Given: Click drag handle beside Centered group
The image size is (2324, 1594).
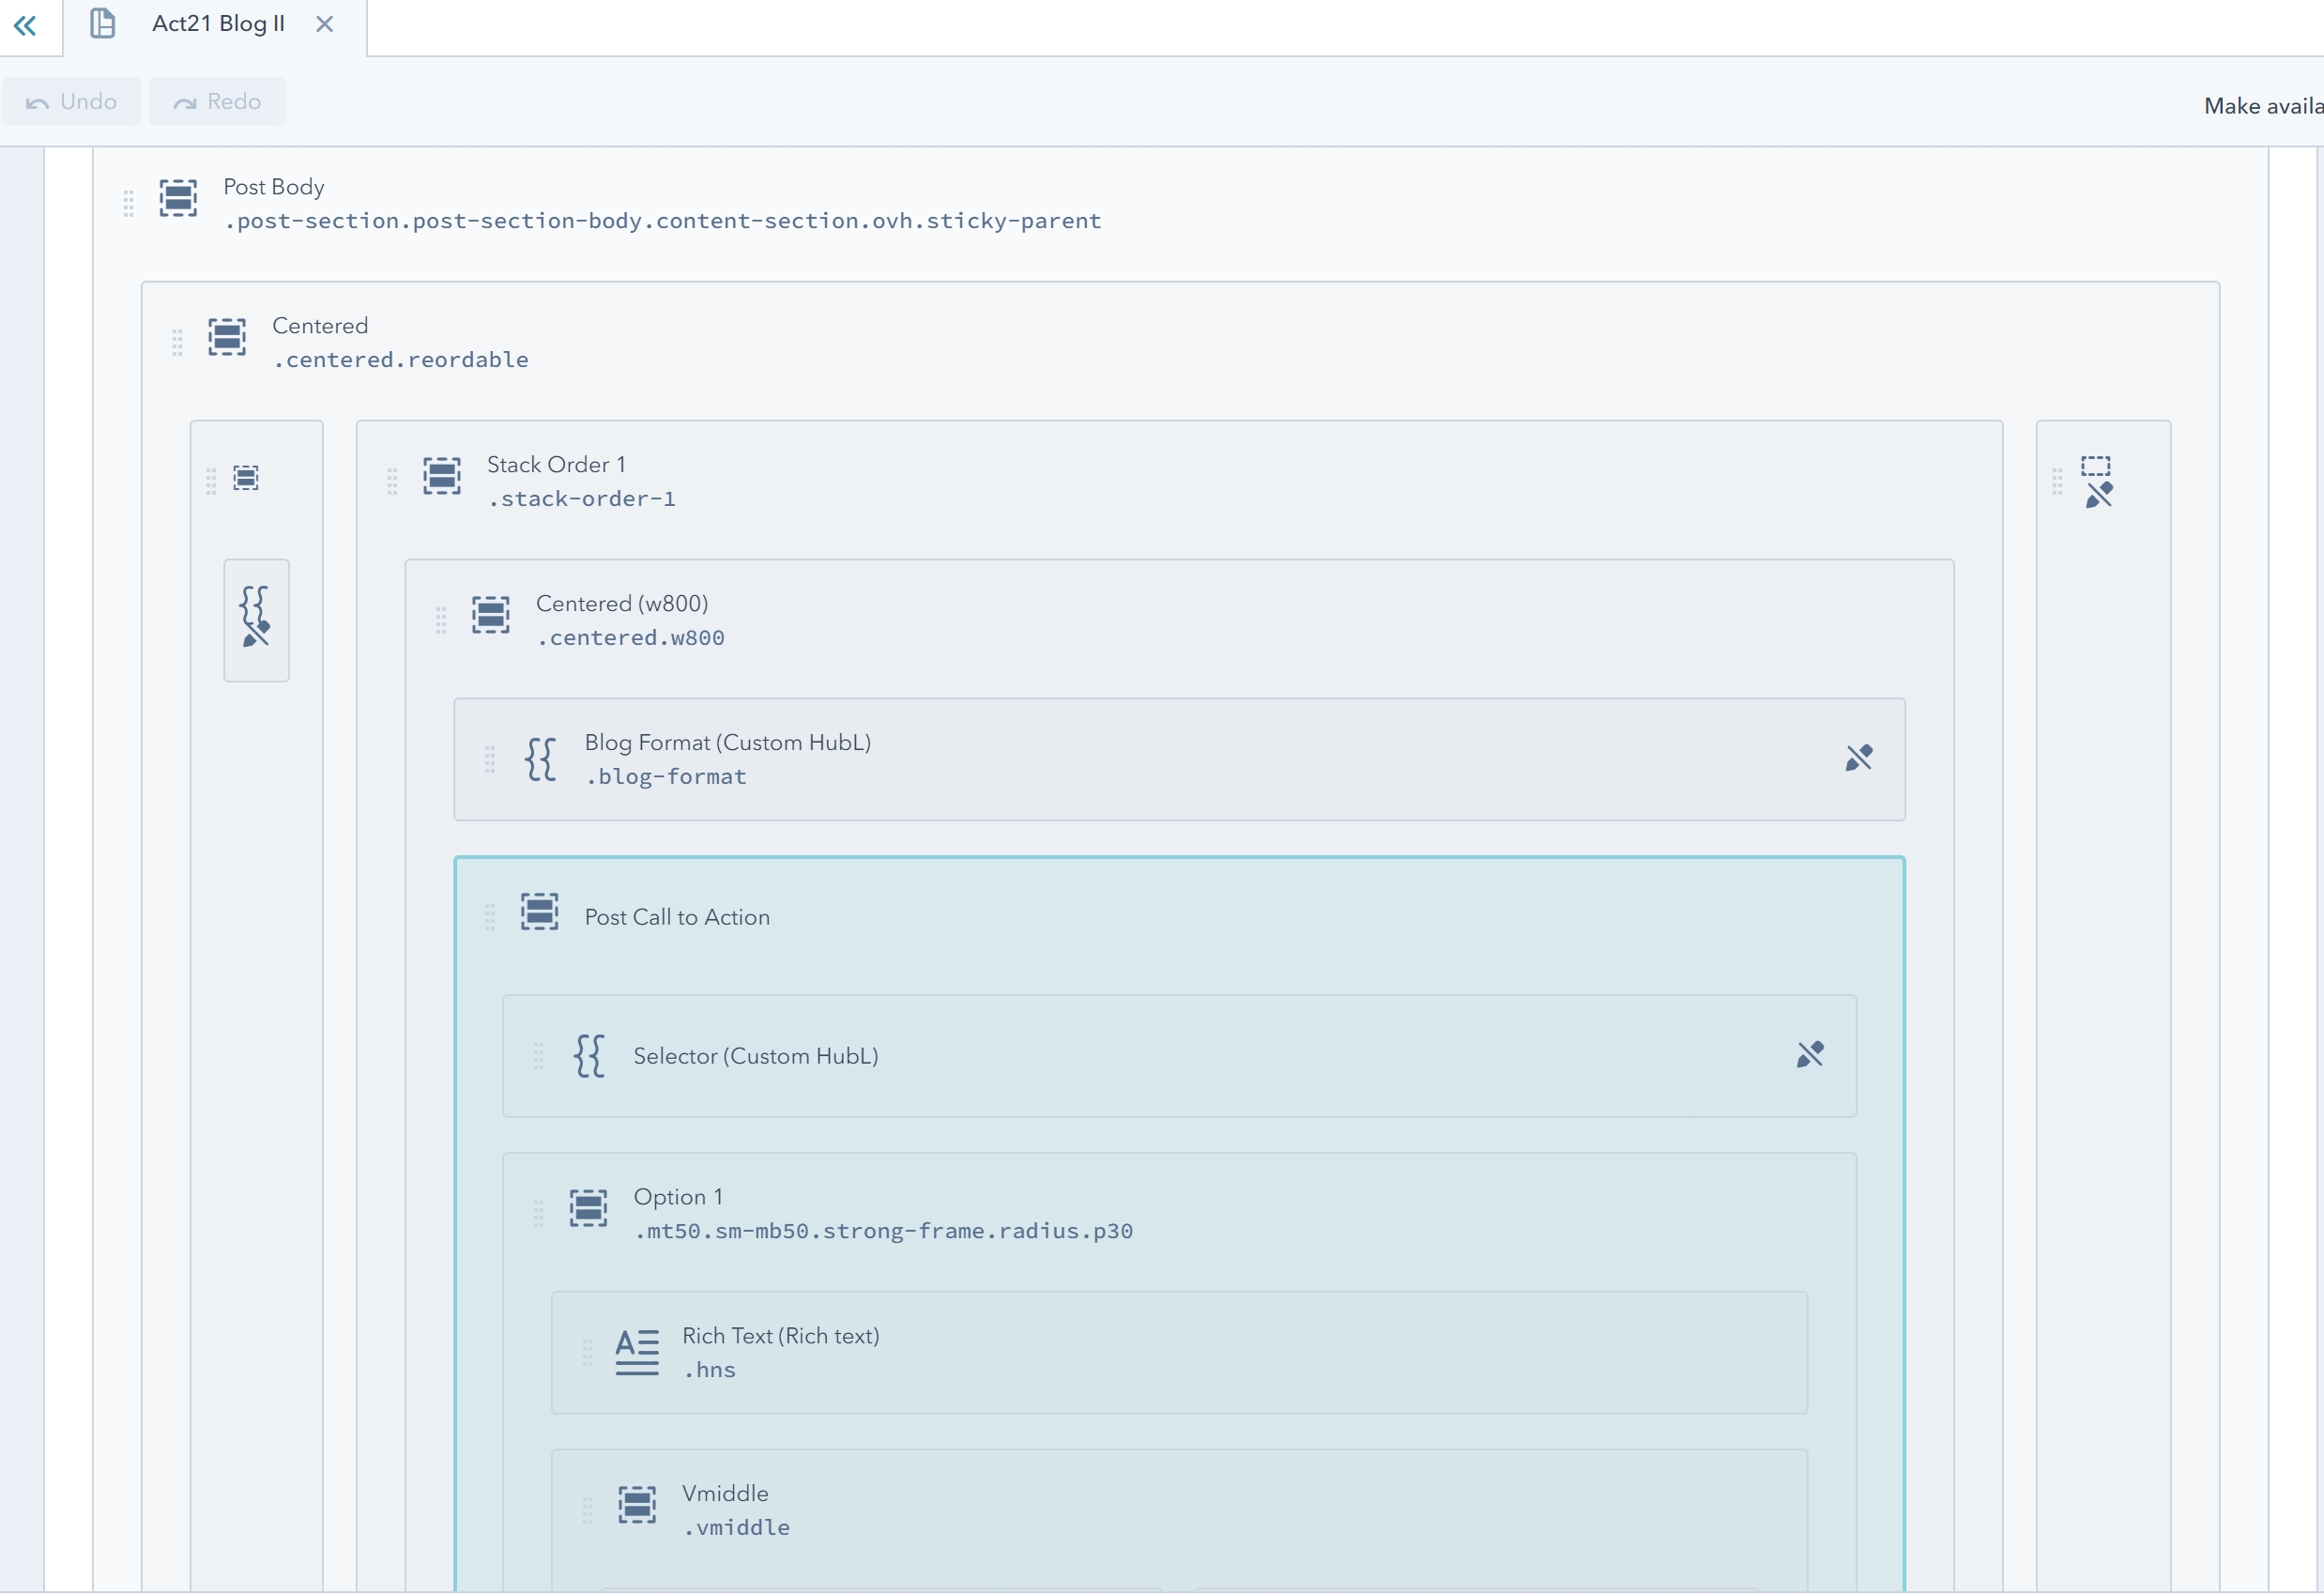Looking at the screenshot, I should 177,343.
